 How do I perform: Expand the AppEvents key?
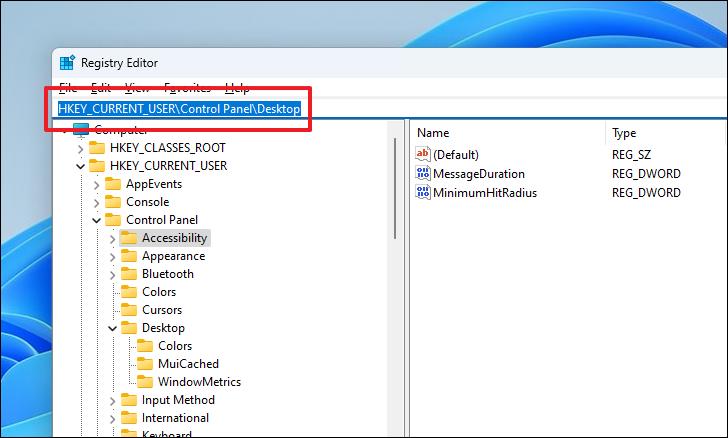[97, 185]
